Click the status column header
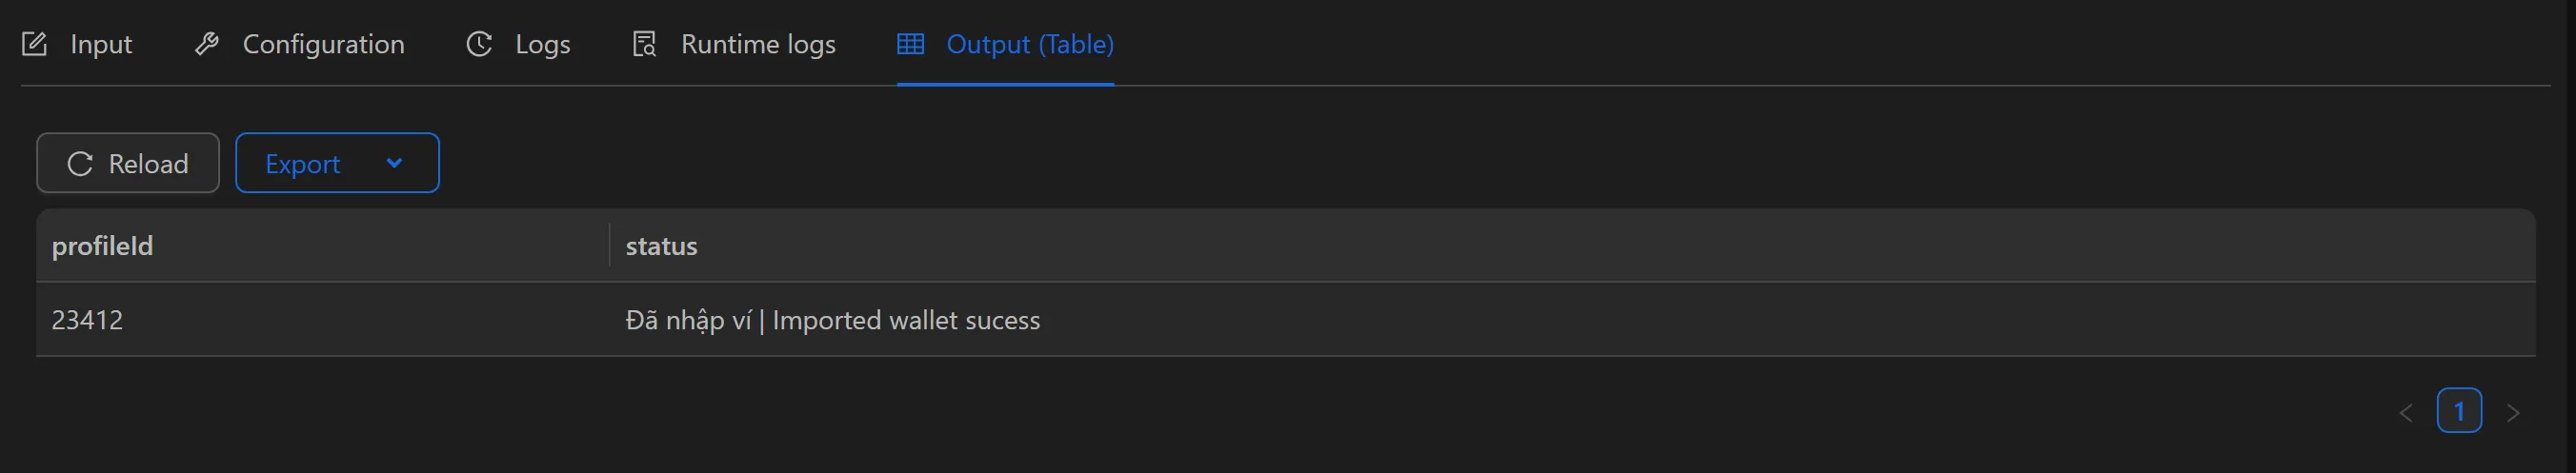Viewport: 2576px width, 473px height. (x=661, y=246)
